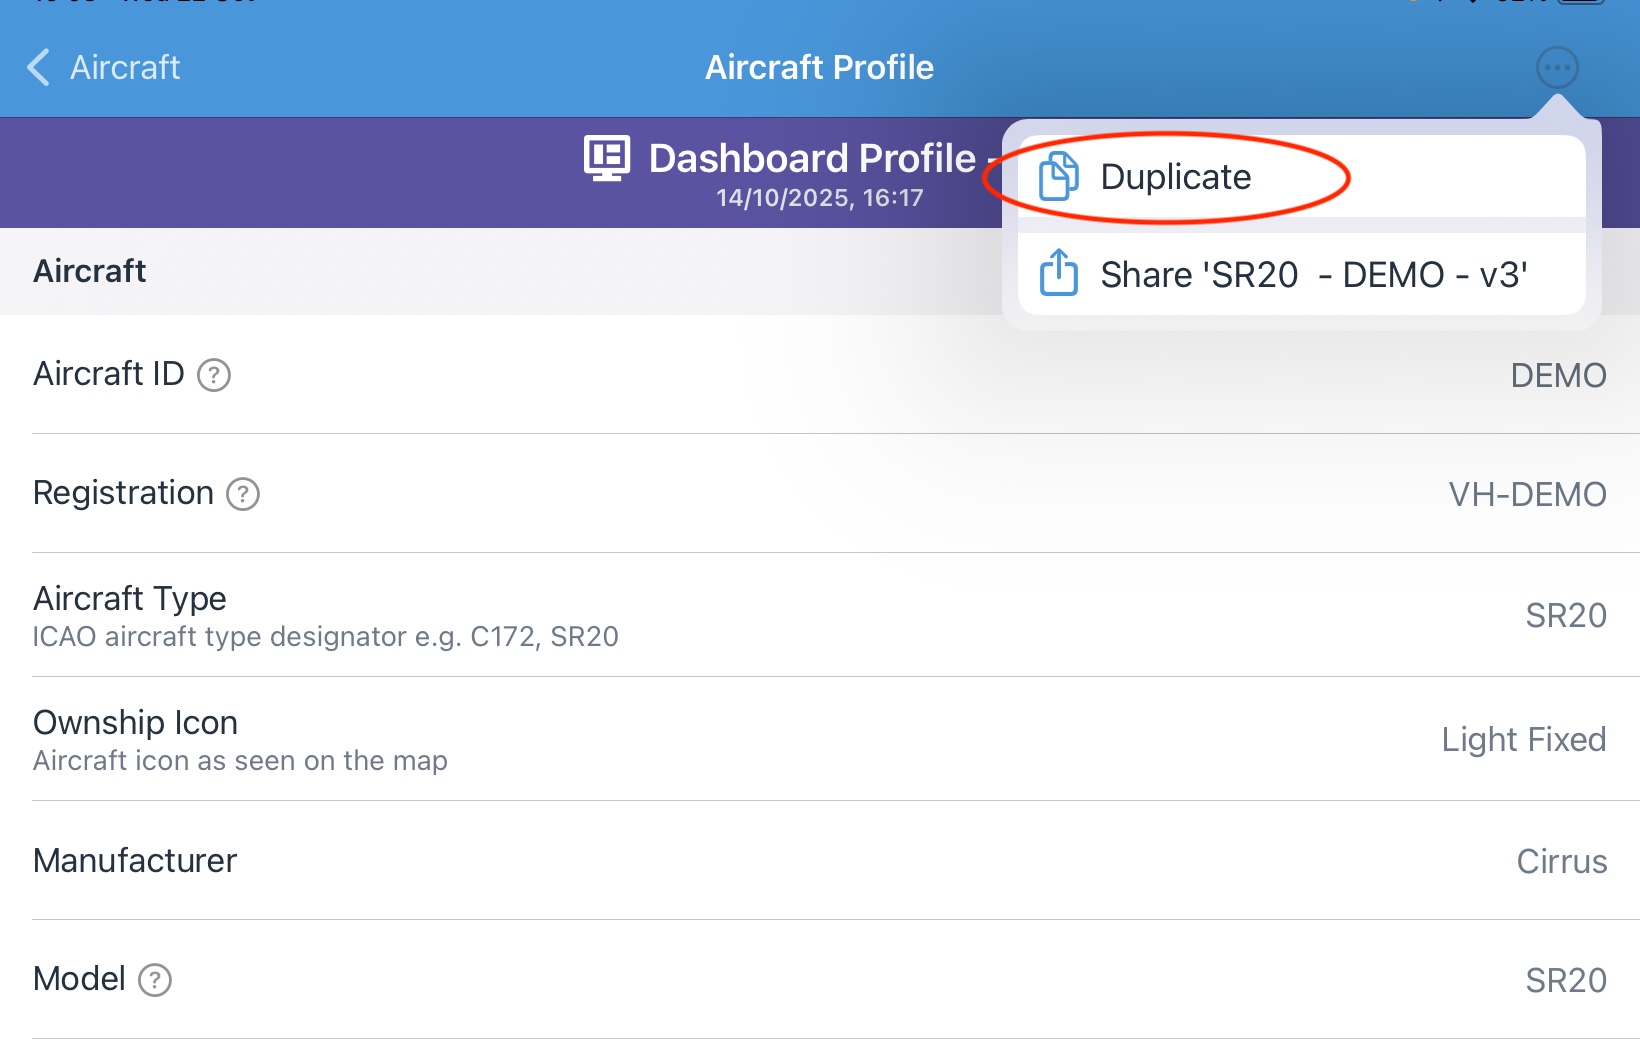This screenshot has height=1040, width=1640.
Task: Open Model help question mark
Action: tap(155, 980)
